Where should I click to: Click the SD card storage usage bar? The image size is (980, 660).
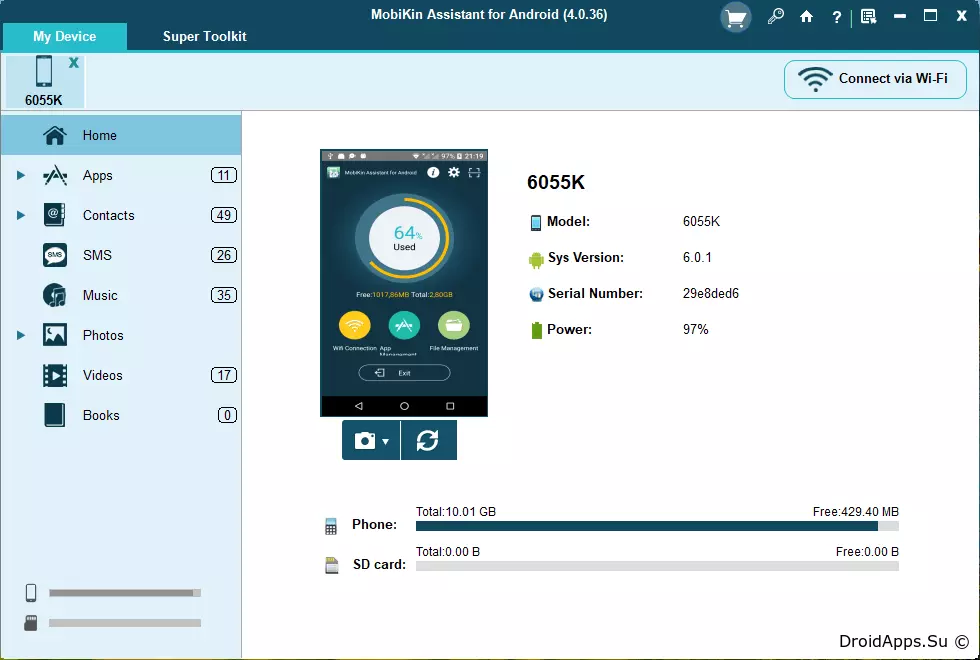click(658, 566)
